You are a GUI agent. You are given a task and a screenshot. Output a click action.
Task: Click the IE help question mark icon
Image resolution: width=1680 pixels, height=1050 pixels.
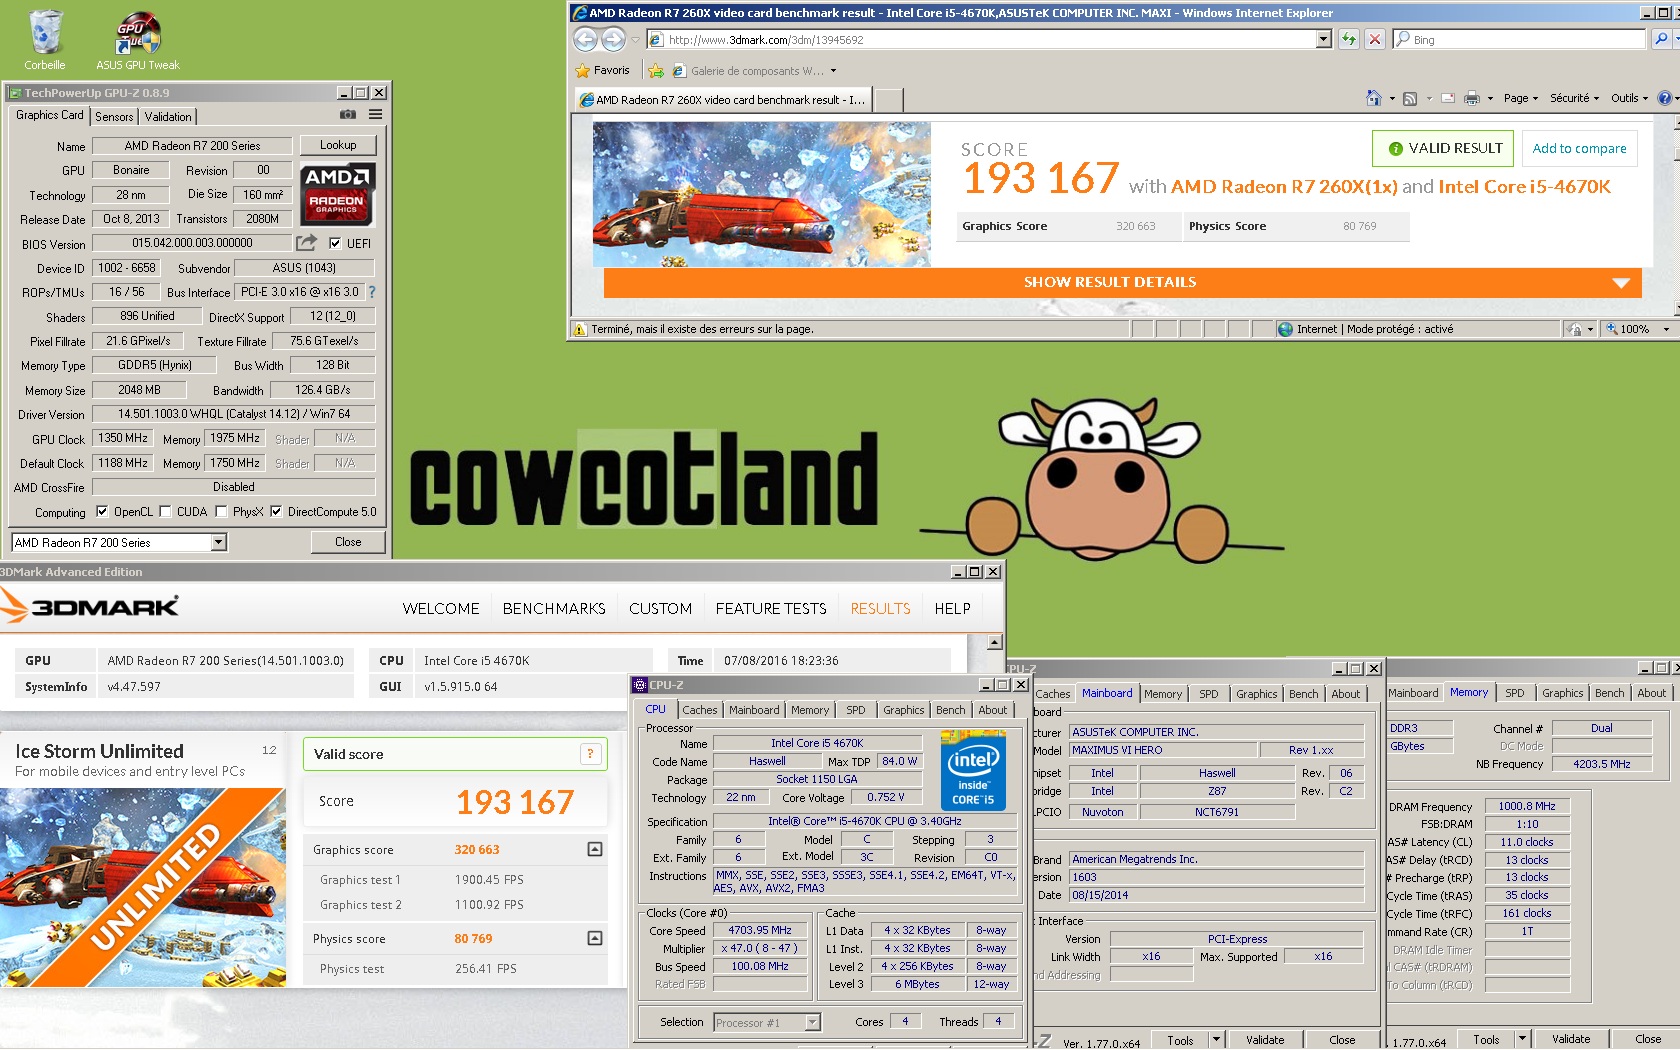coord(1664,98)
